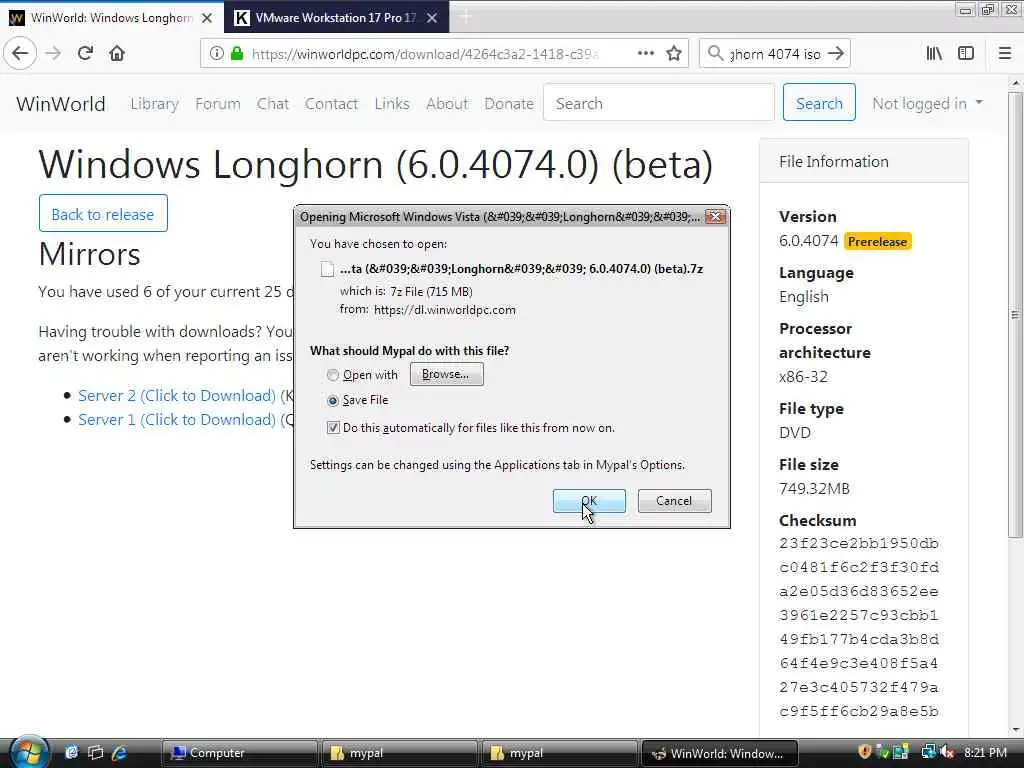
Task: Reload the current page
Action: [x=85, y=54]
